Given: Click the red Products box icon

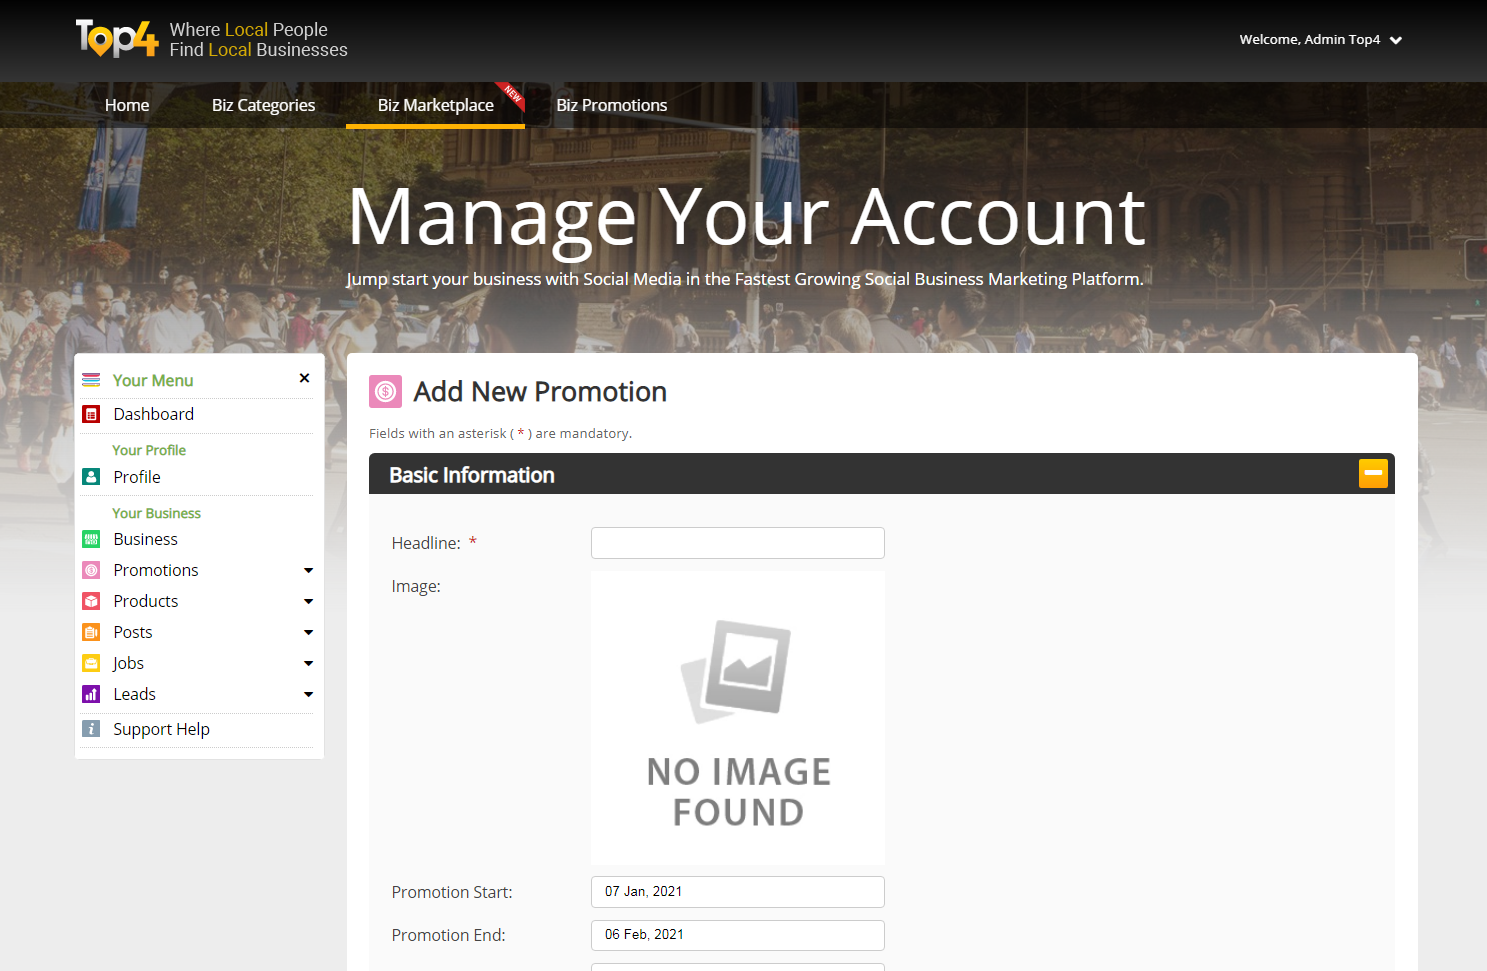Looking at the screenshot, I should coord(91,601).
